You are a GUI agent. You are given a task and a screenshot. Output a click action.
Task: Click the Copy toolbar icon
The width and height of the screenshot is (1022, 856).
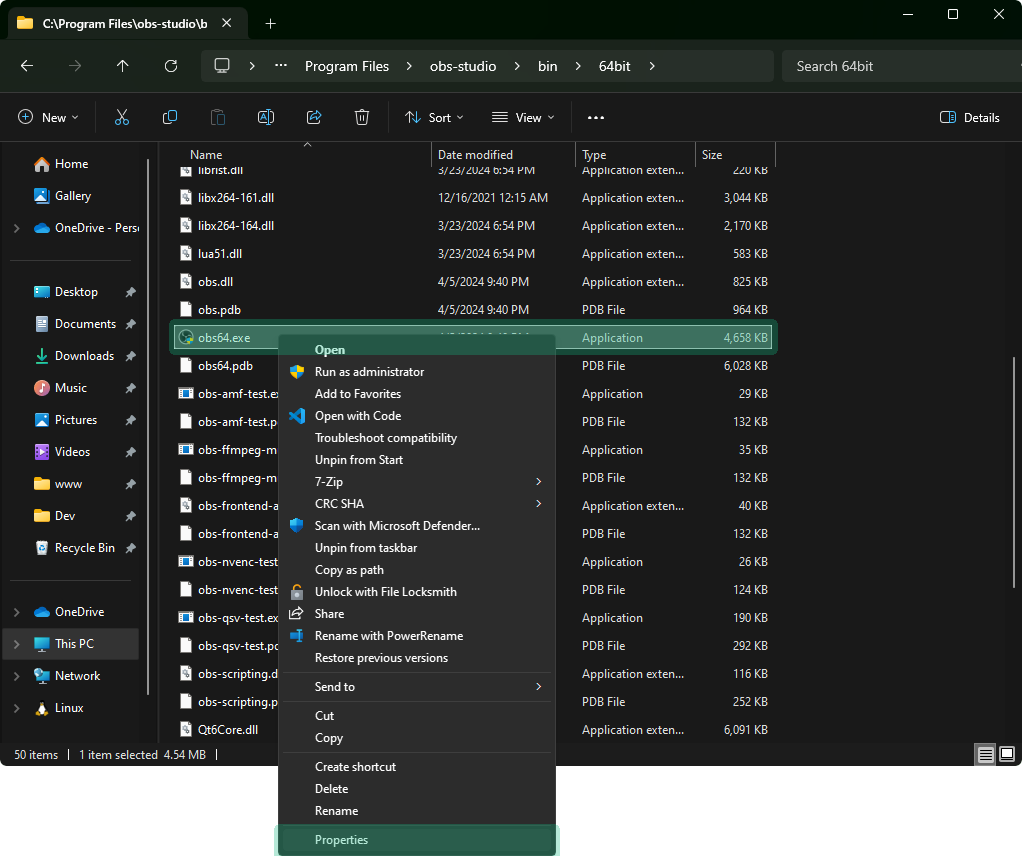click(x=169, y=117)
